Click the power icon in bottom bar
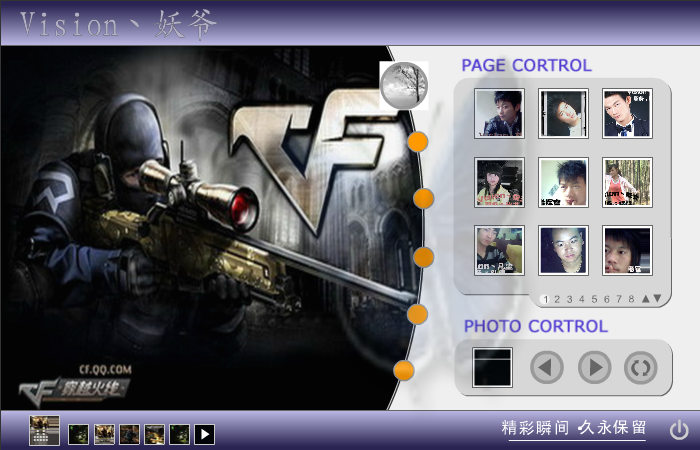The width and height of the screenshot is (700, 450). coord(679,430)
